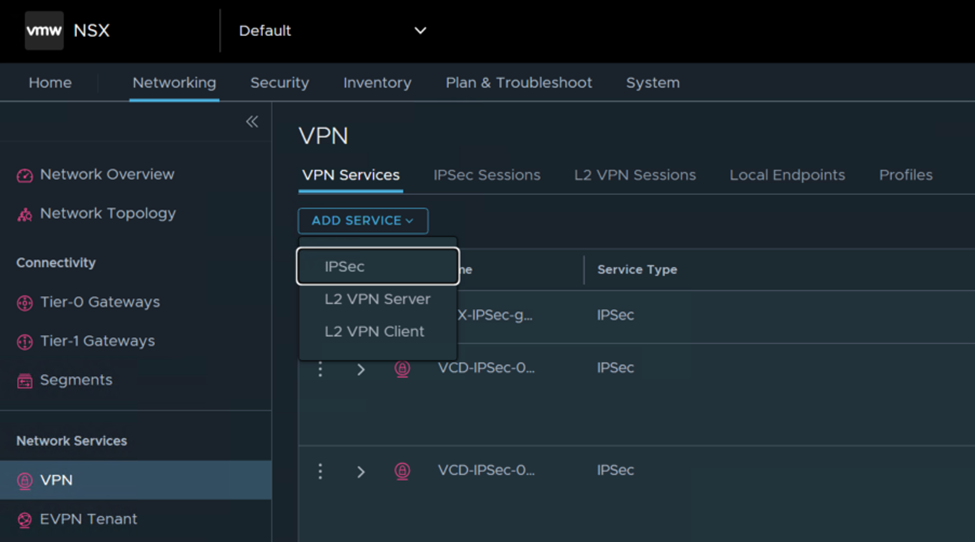Image resolution: width=975 pixels, height=542 pixels.
Task: Select IPSec from the Add Service menu
Action: (378, 266)
